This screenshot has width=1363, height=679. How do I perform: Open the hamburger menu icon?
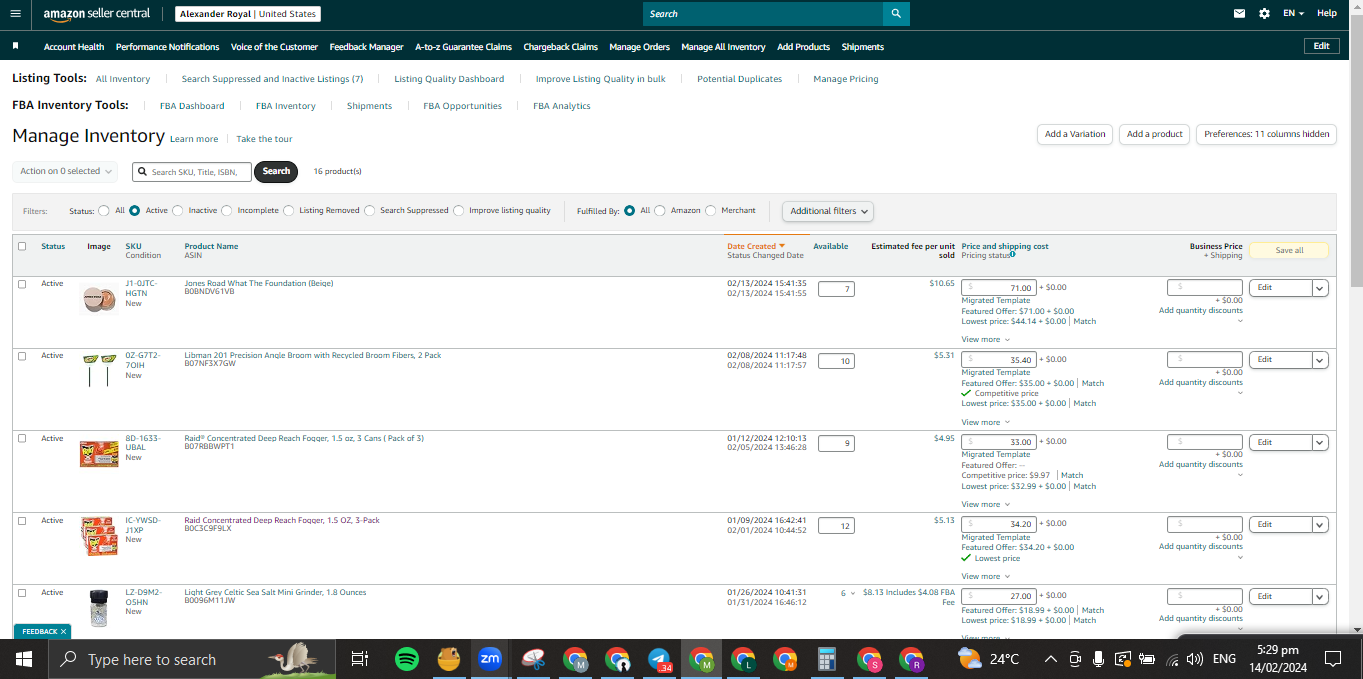15,14
